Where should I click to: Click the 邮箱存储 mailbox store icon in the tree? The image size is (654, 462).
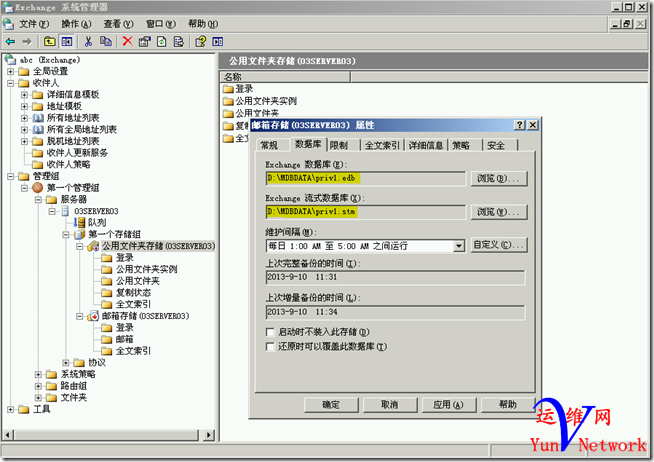[93, 316]
